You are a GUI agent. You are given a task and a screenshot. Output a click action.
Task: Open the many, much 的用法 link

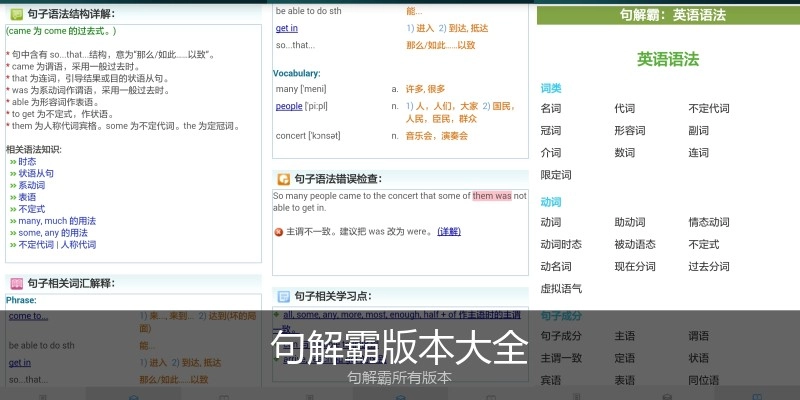[57, 221]
